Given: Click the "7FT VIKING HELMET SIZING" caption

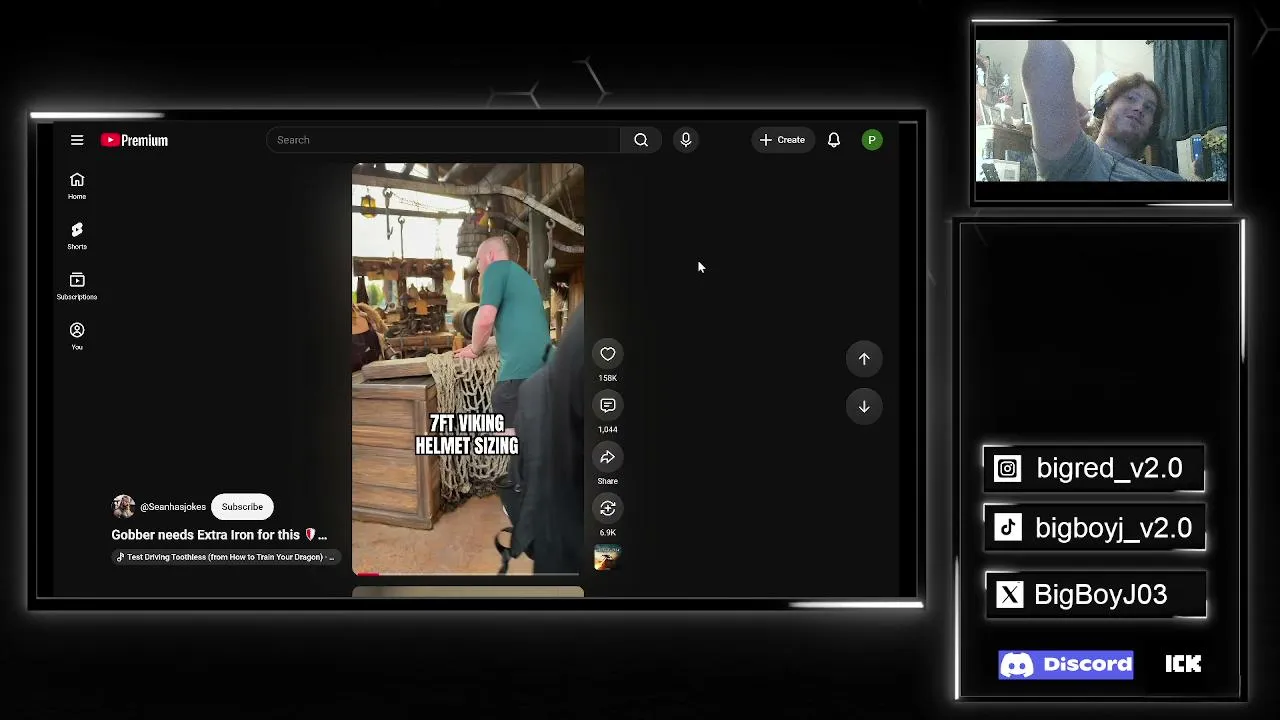Looking at the screenshot, I should point(467,435).
